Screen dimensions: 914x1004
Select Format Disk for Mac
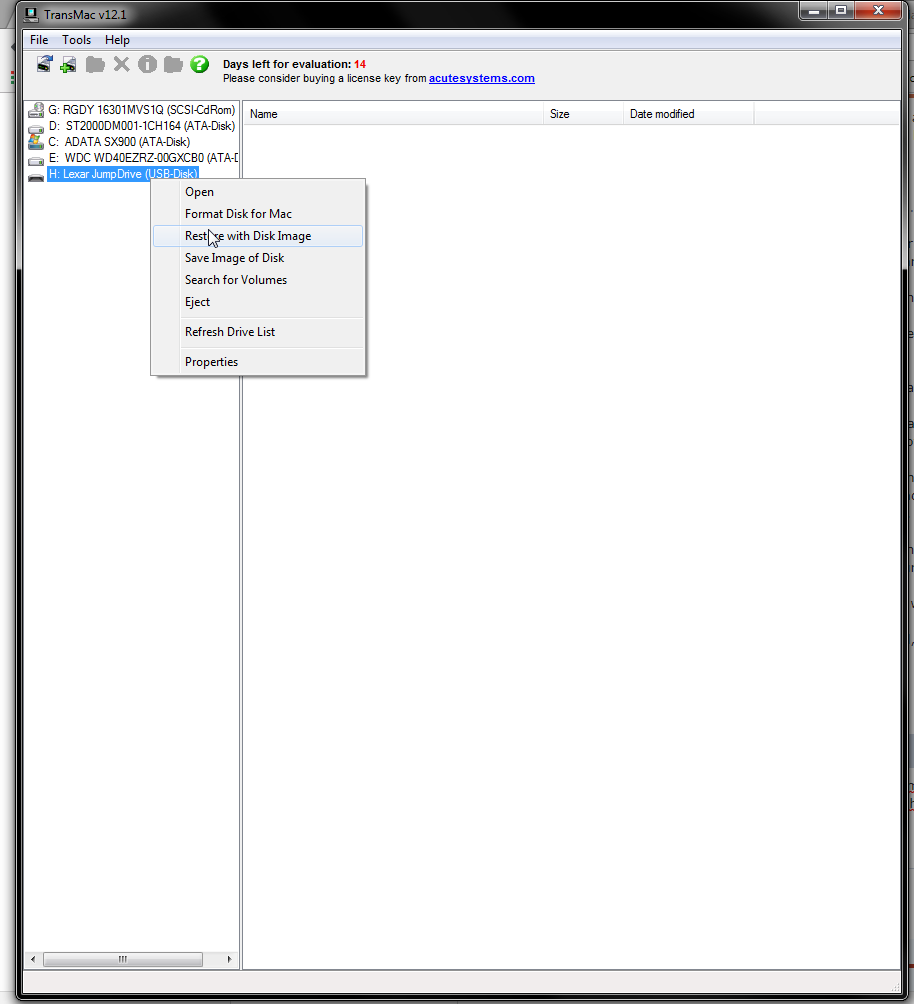[258, 214]
